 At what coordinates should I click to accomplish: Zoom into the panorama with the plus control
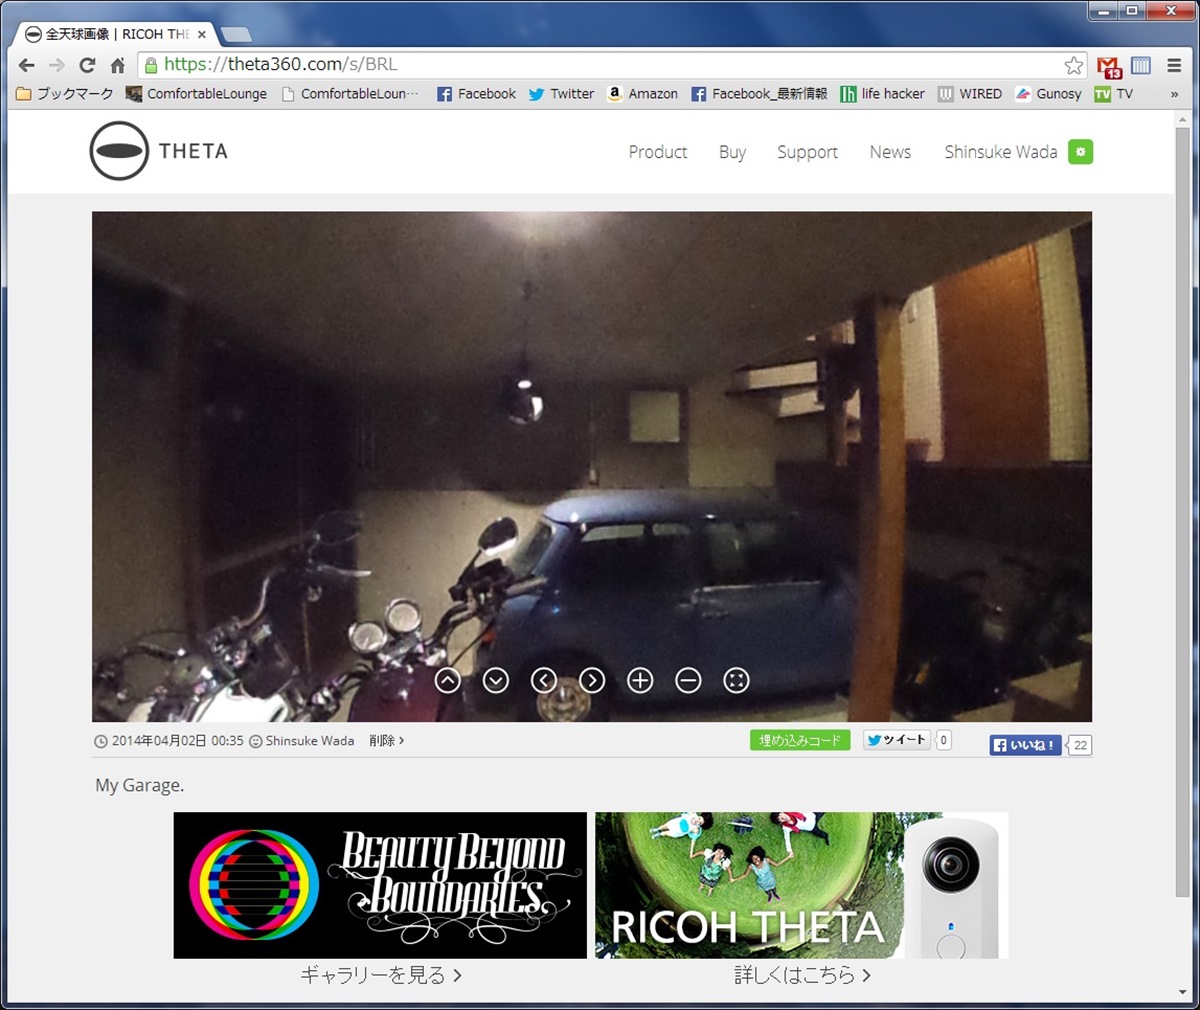(x=640, y=680)
